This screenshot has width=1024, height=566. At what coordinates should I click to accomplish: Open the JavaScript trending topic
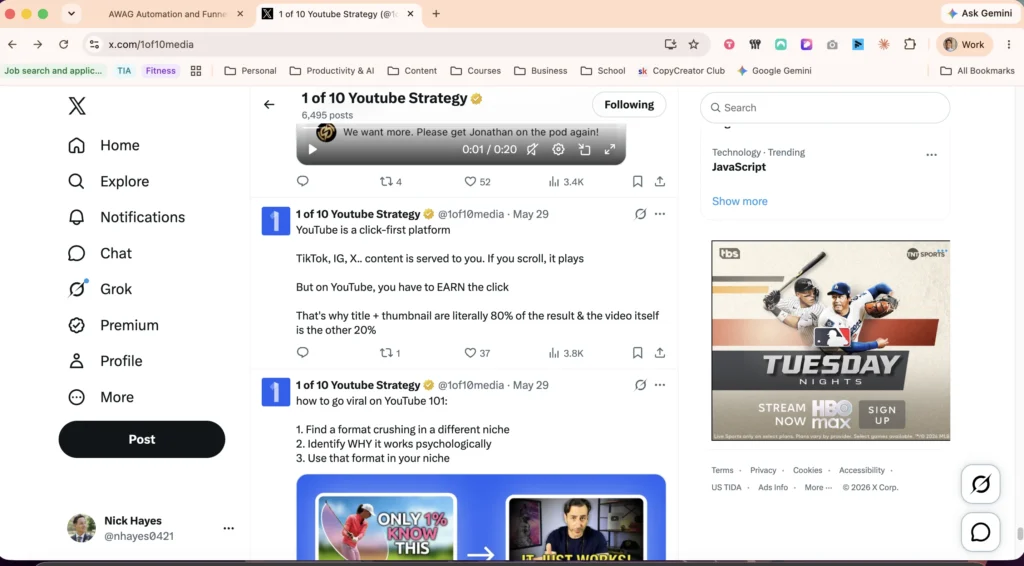click(739, 167)
